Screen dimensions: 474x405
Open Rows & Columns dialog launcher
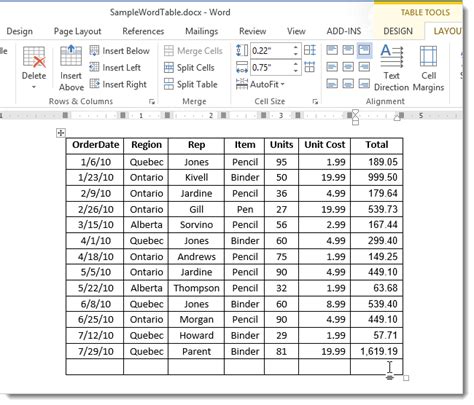tap(152, 102)
